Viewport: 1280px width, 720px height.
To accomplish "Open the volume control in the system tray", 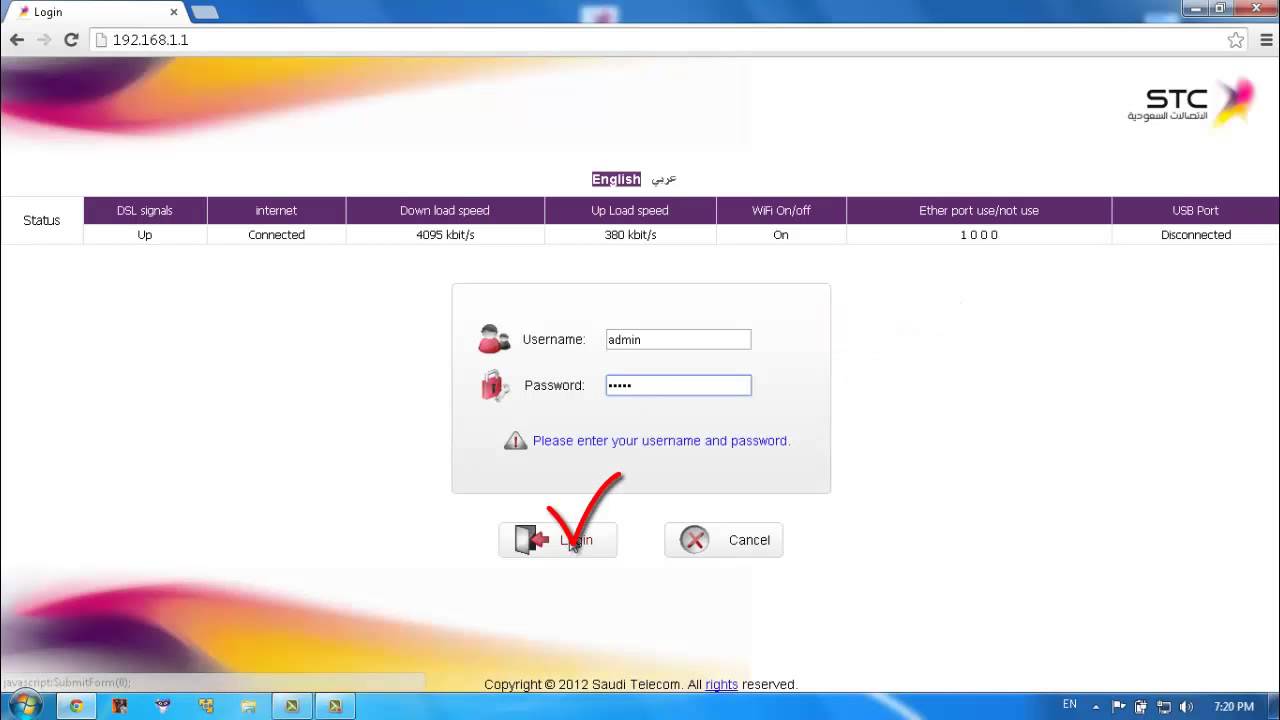I will click(1186, 705).
